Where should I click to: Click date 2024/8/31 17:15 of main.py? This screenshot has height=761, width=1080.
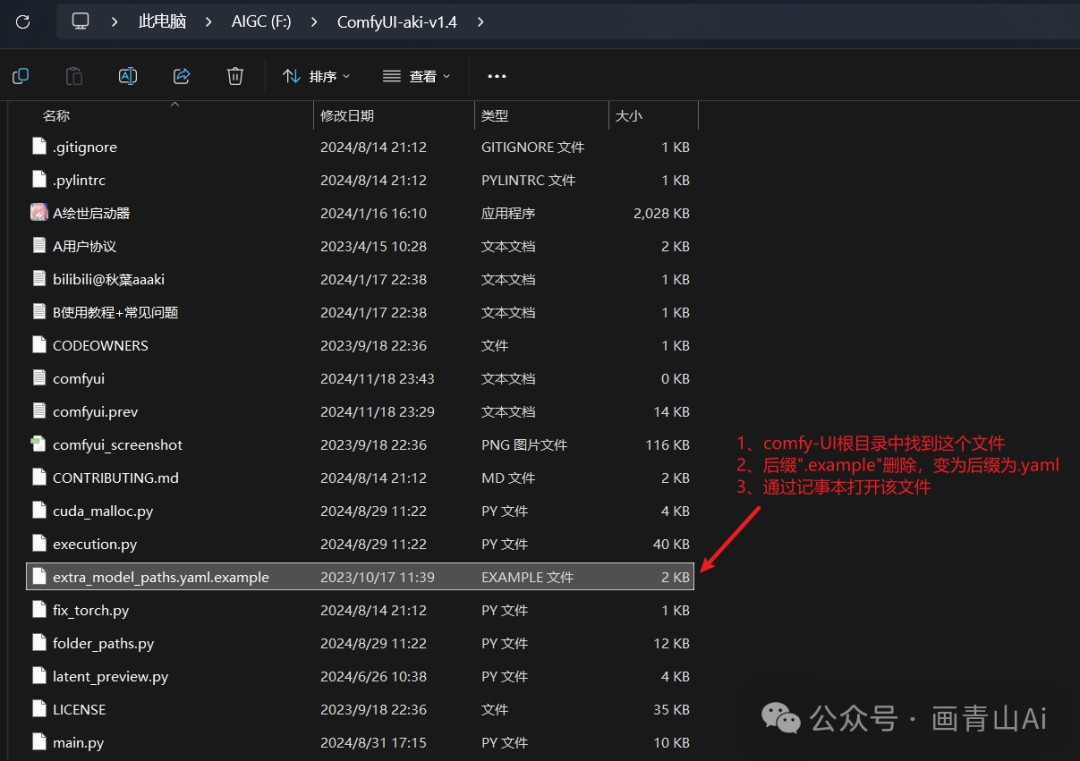373,742
